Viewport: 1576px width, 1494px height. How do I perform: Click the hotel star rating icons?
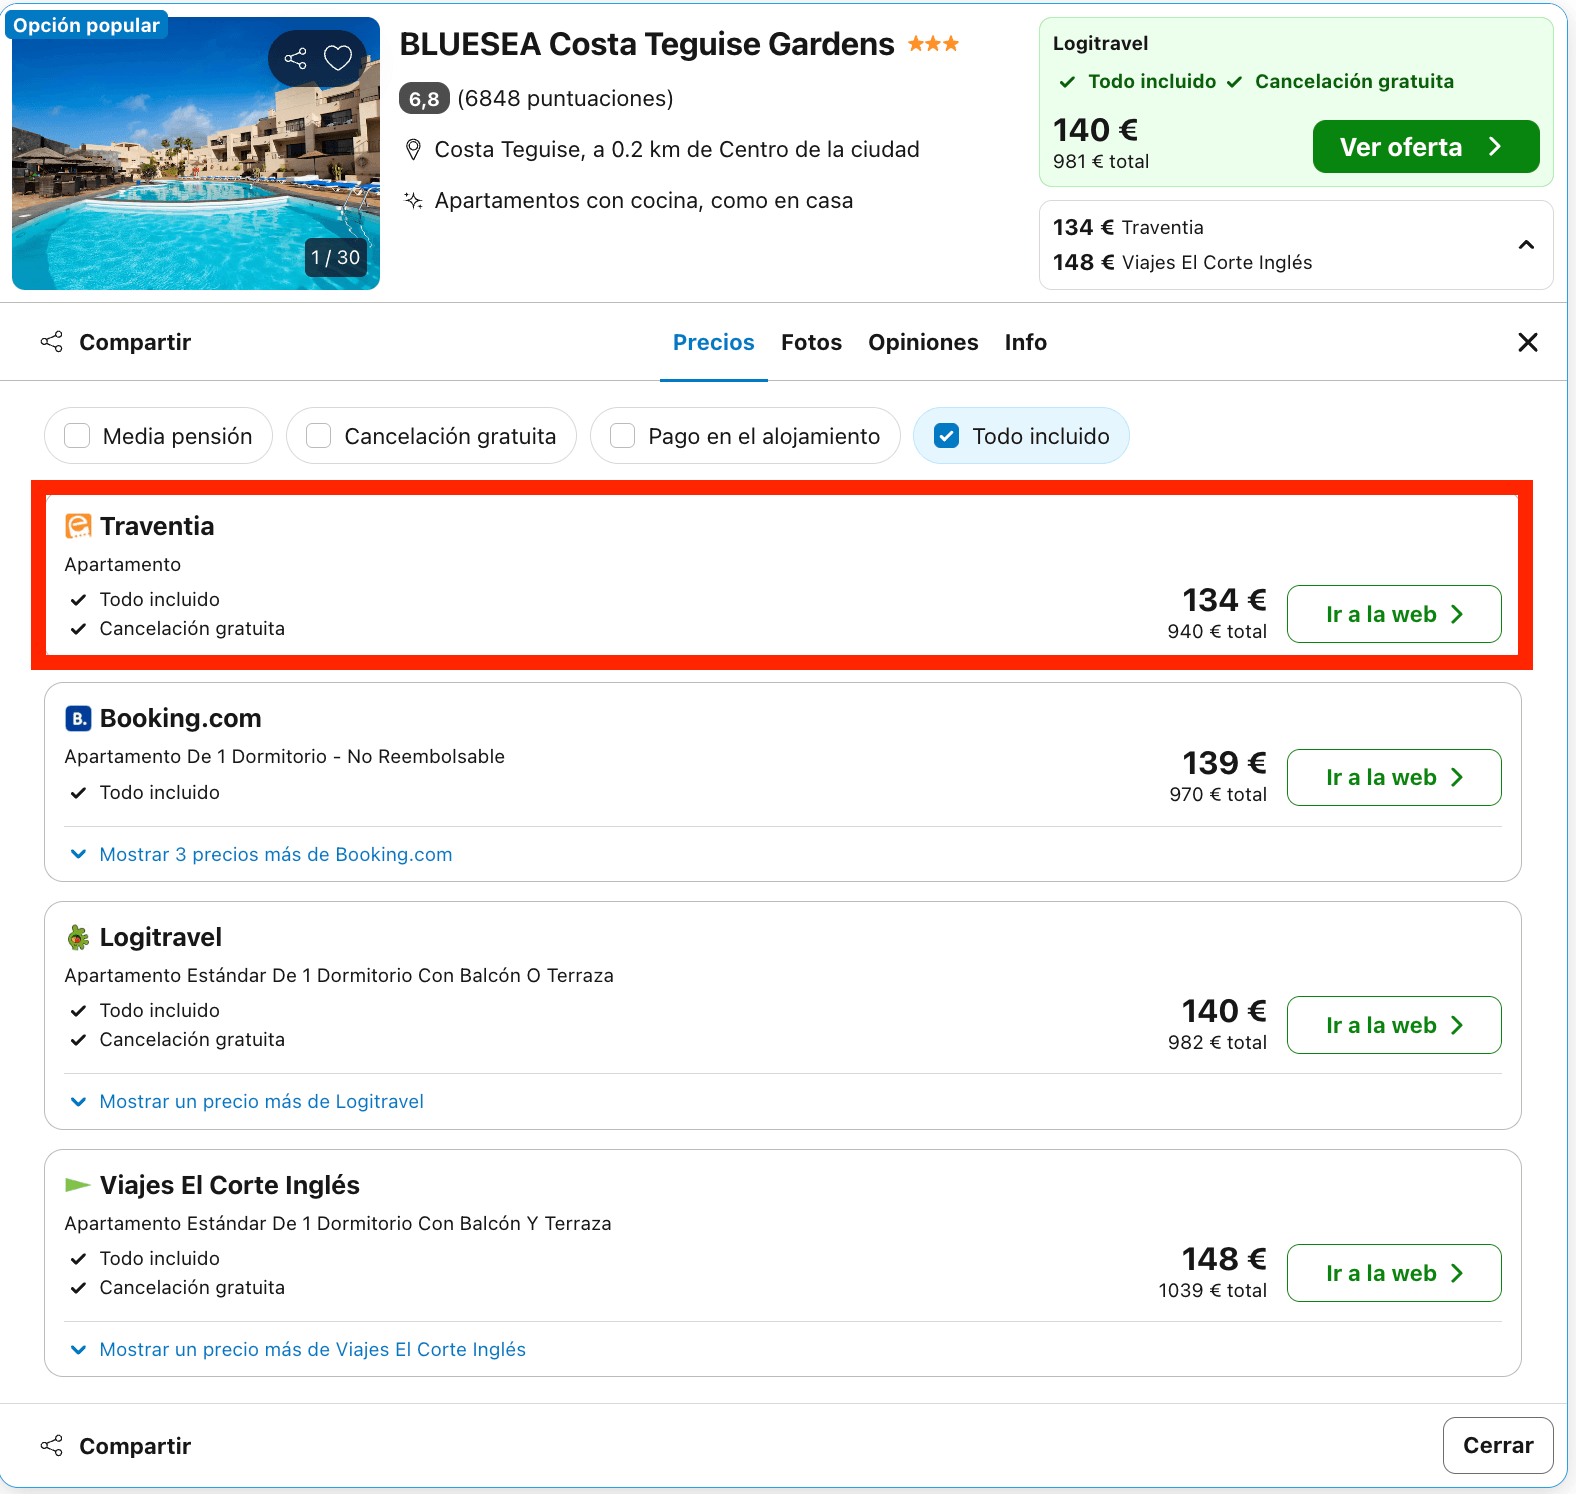(933, 44)
